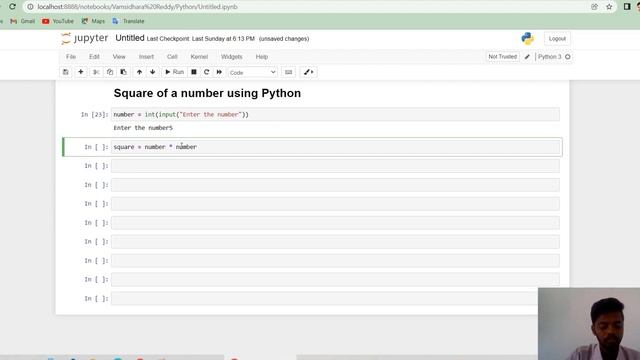
Task: Click the kernel idle circle indicator
Action: 567,57
